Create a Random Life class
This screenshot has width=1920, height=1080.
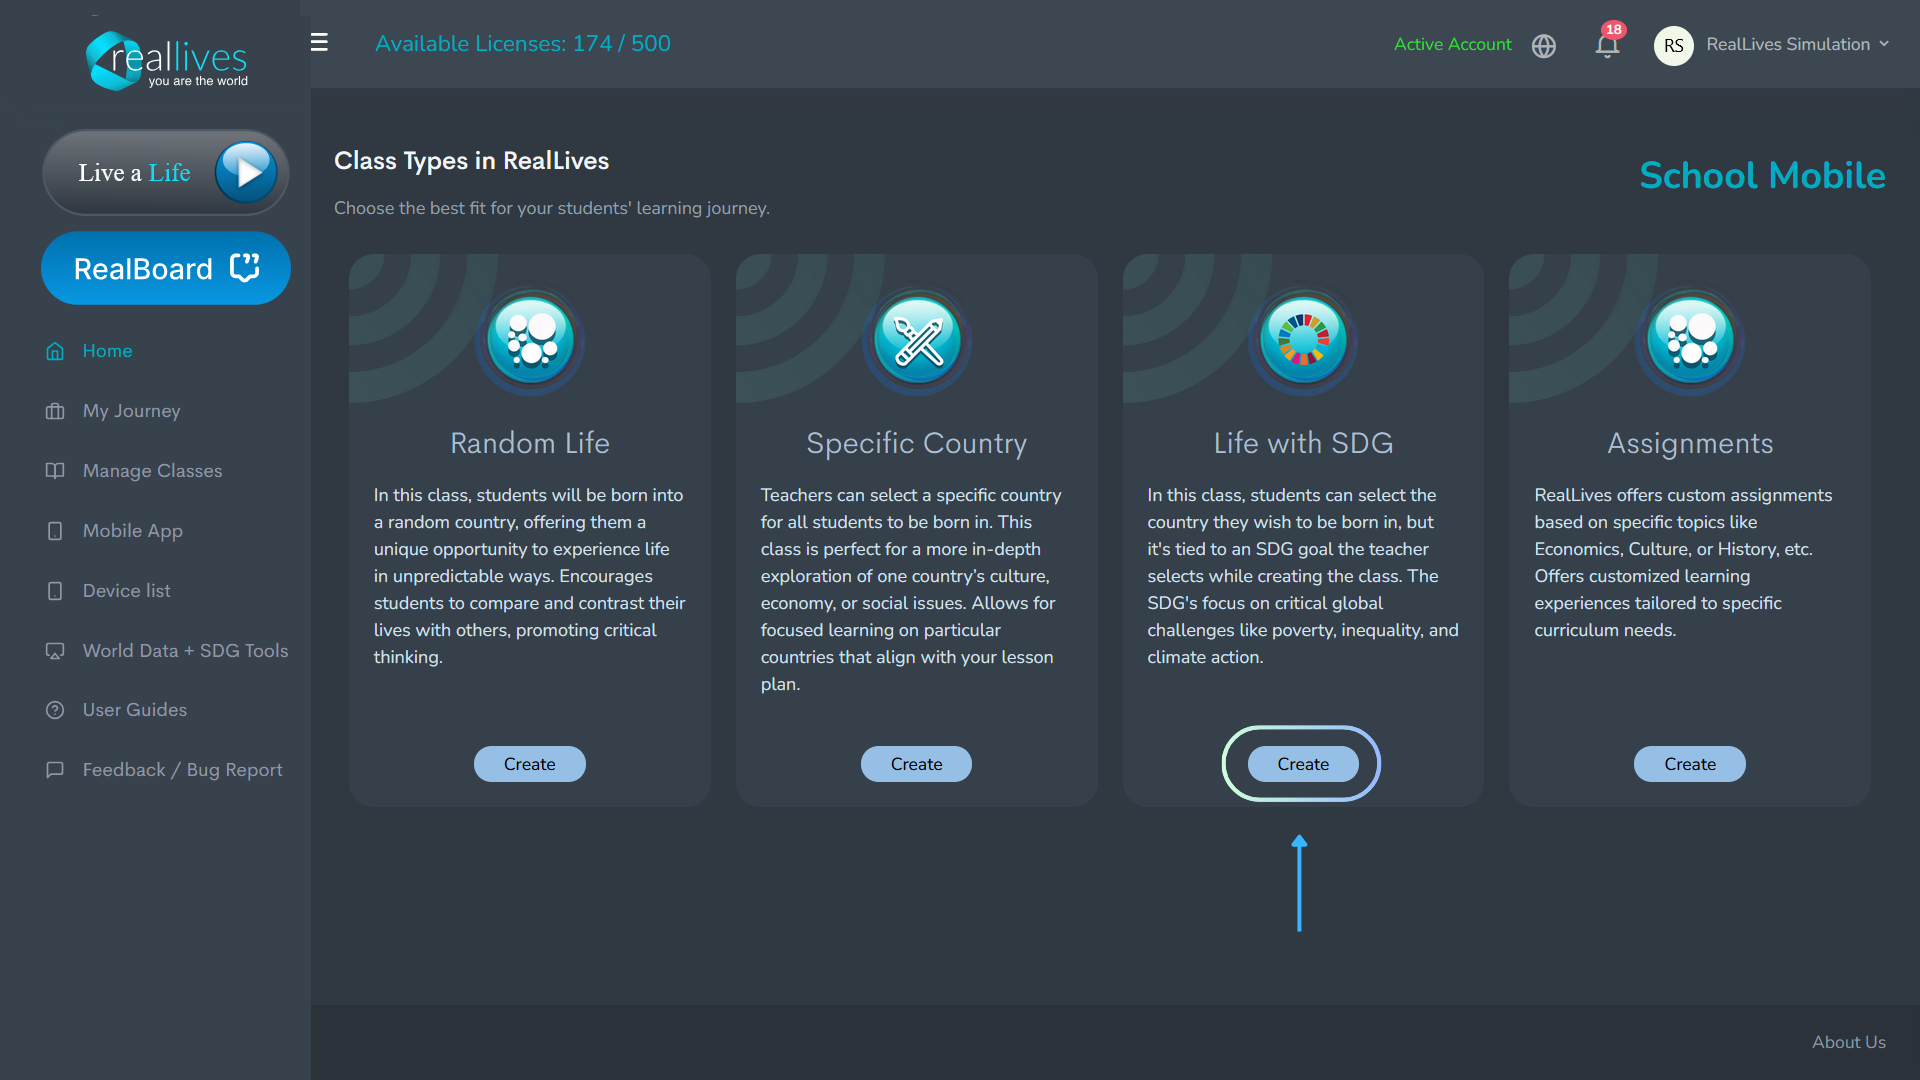[x=530, y=764]
